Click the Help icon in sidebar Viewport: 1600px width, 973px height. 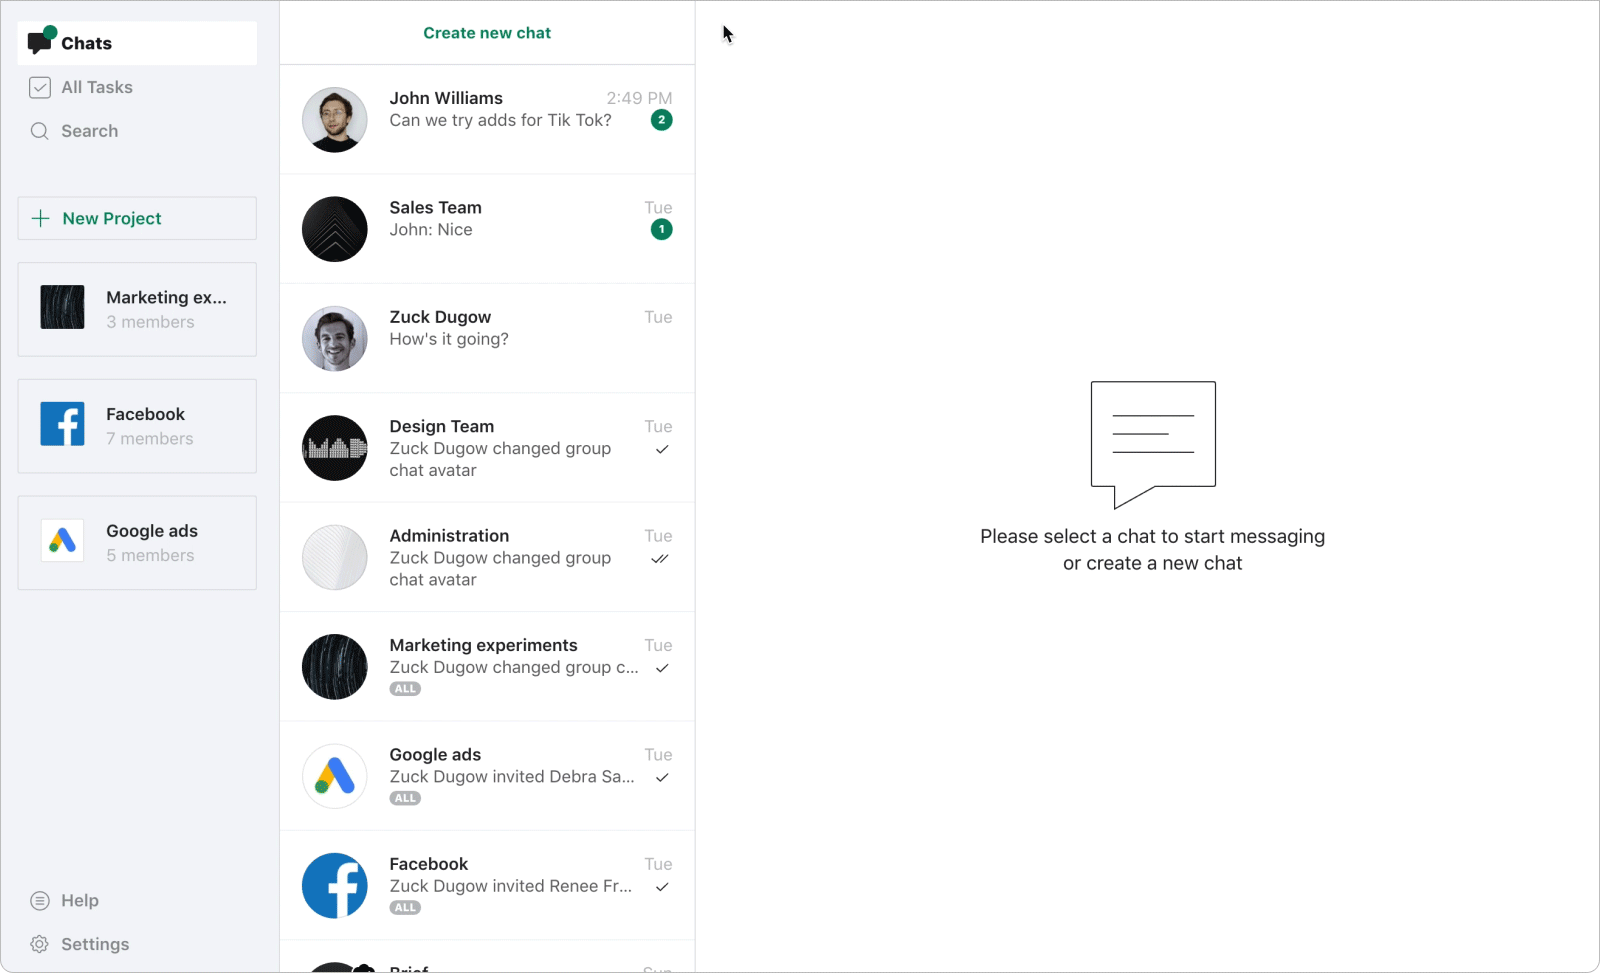[40, 900]
